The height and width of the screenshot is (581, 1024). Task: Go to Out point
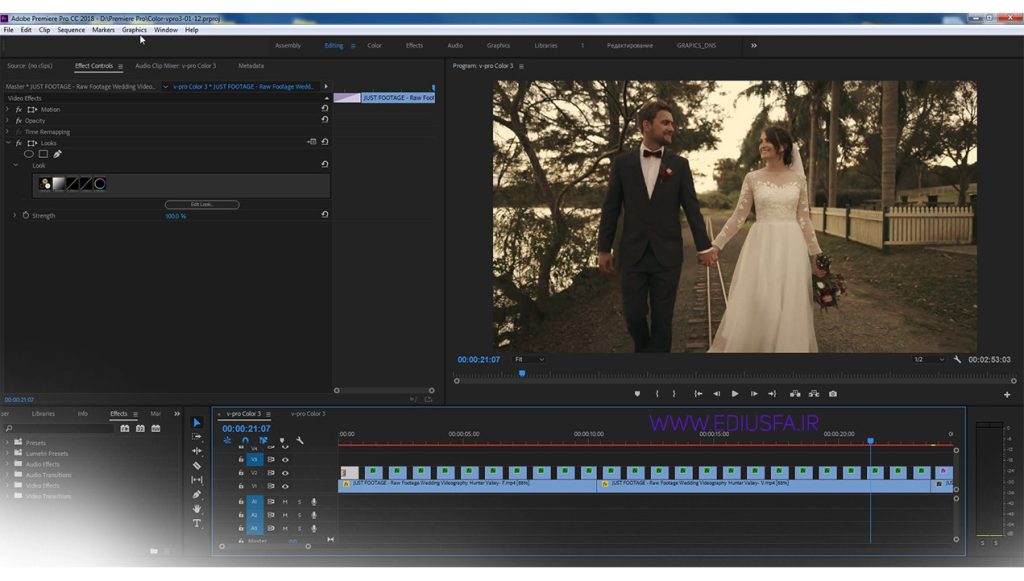click(x=772, y=394)
